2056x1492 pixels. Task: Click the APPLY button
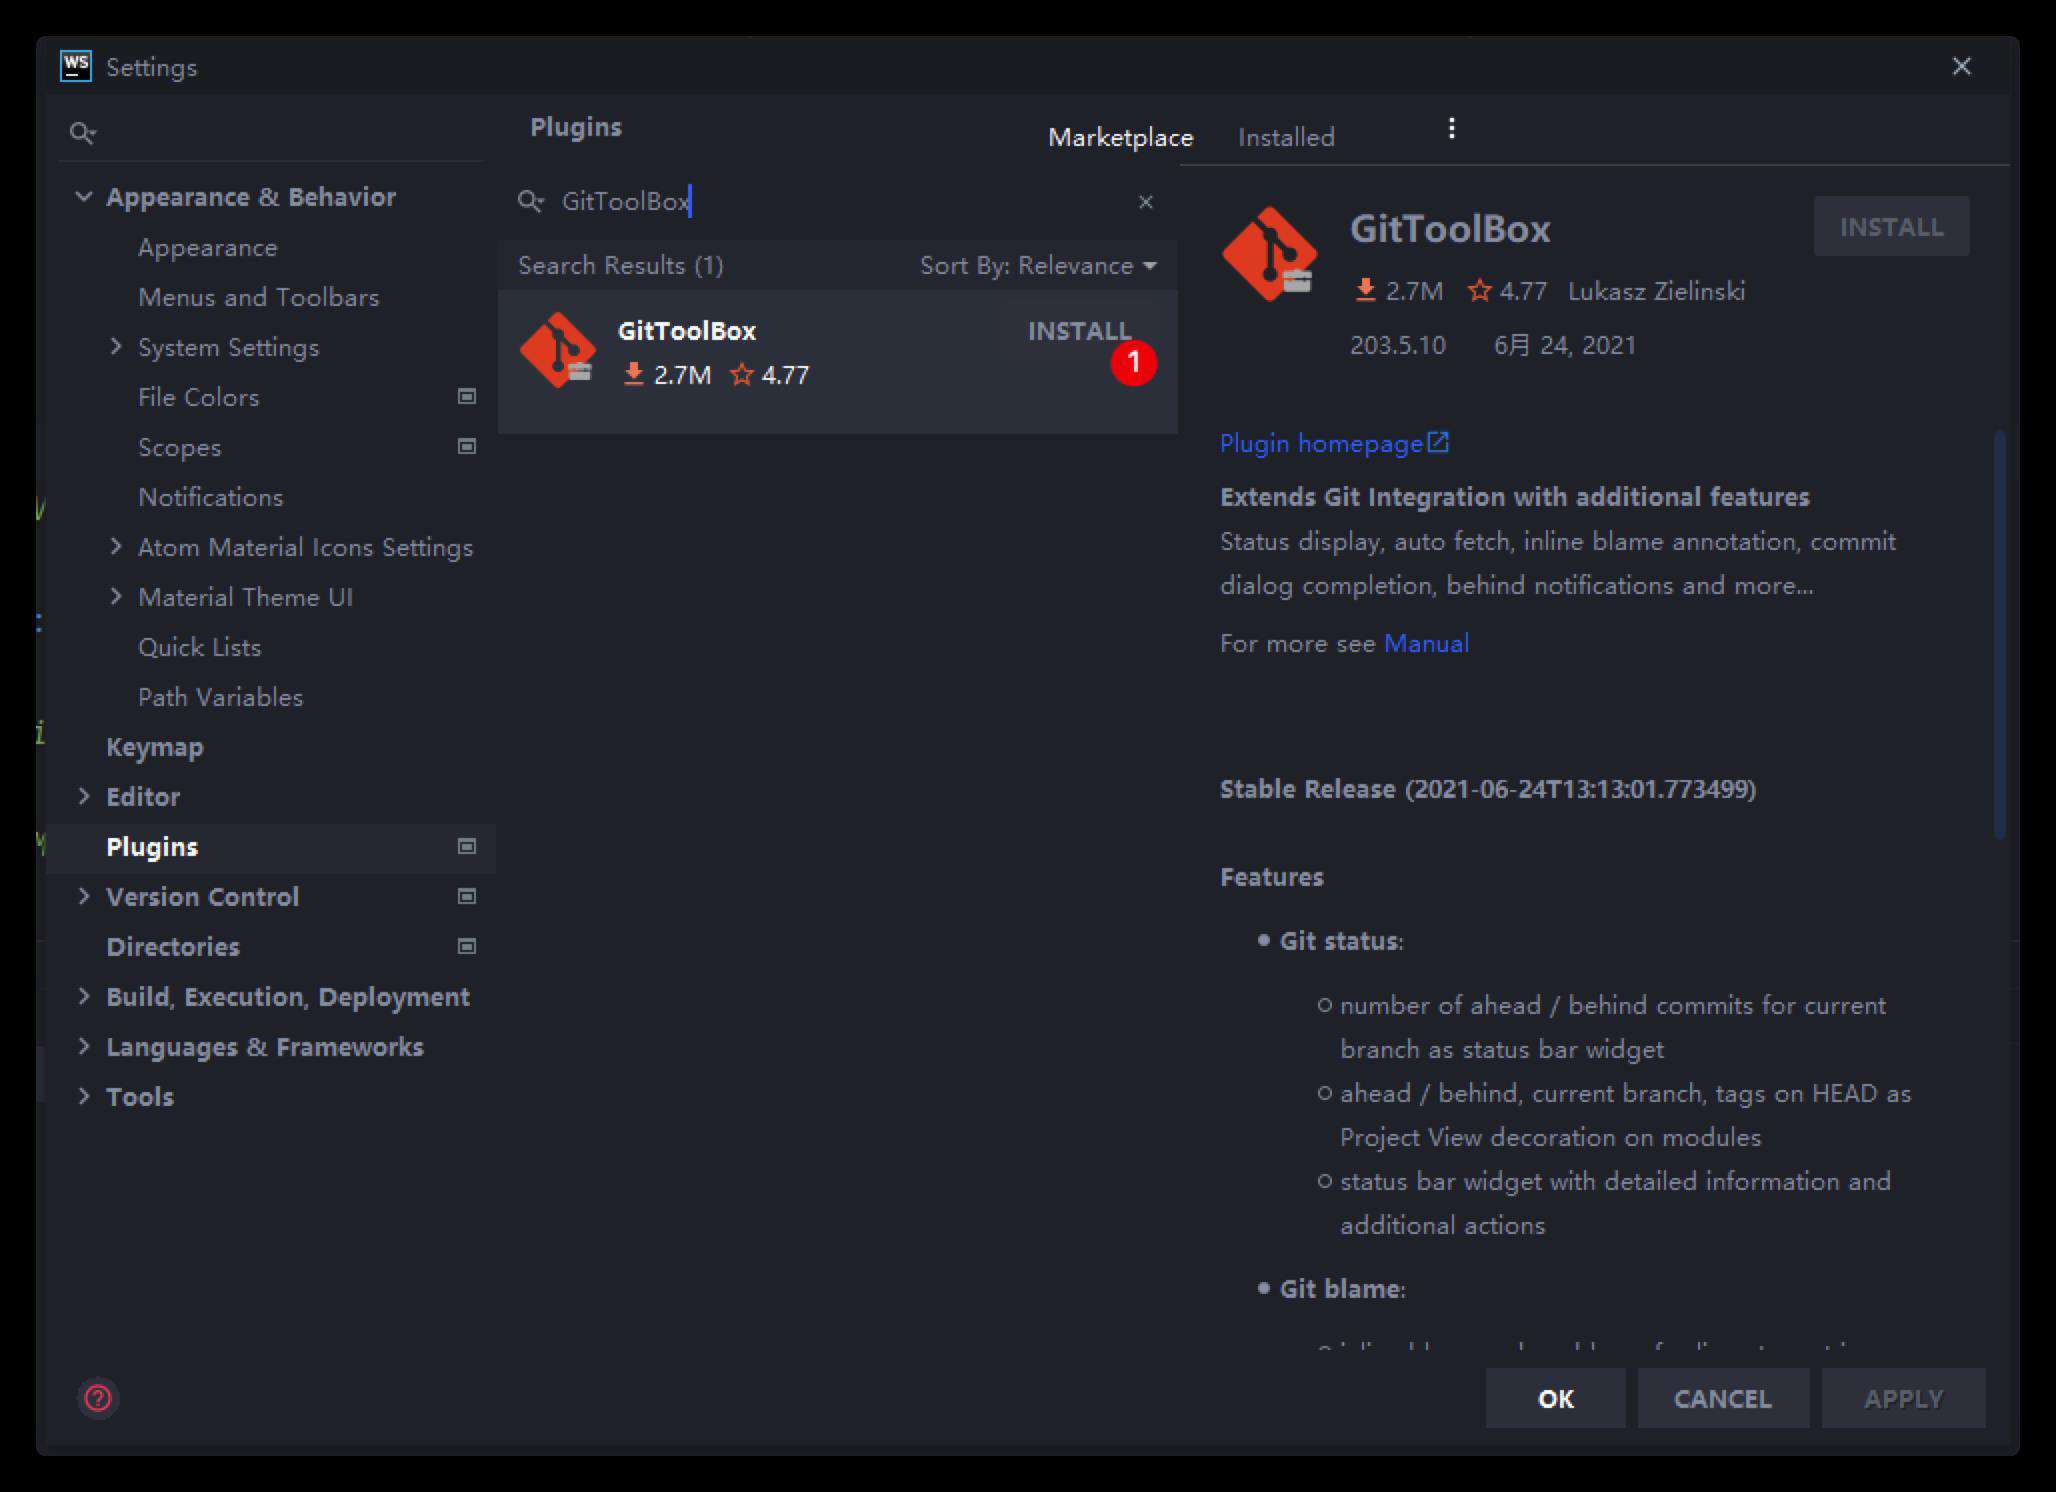click(1903, 1398)
